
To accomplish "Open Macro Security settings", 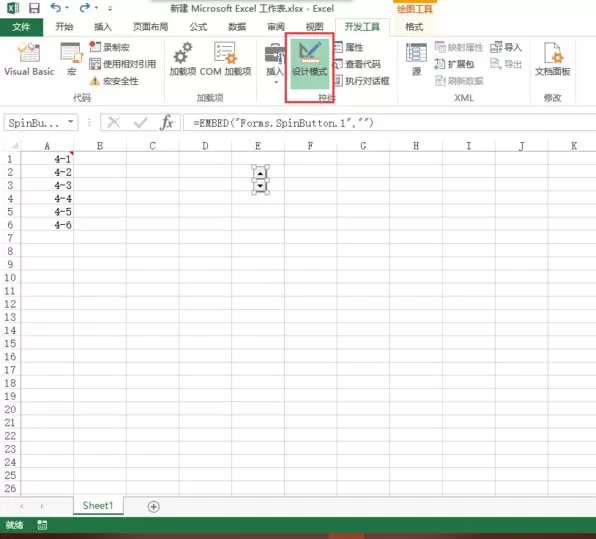I will pos(114,81).
